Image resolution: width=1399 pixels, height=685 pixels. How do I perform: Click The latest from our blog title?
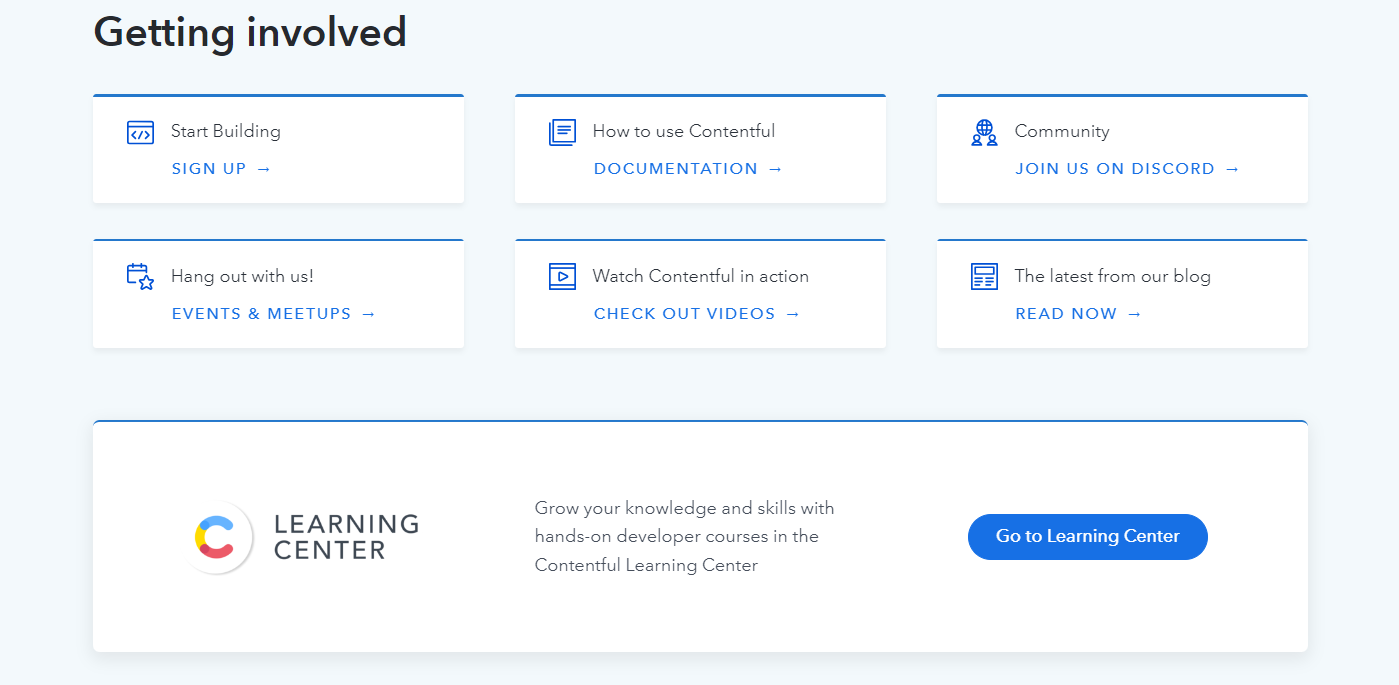1113,276
